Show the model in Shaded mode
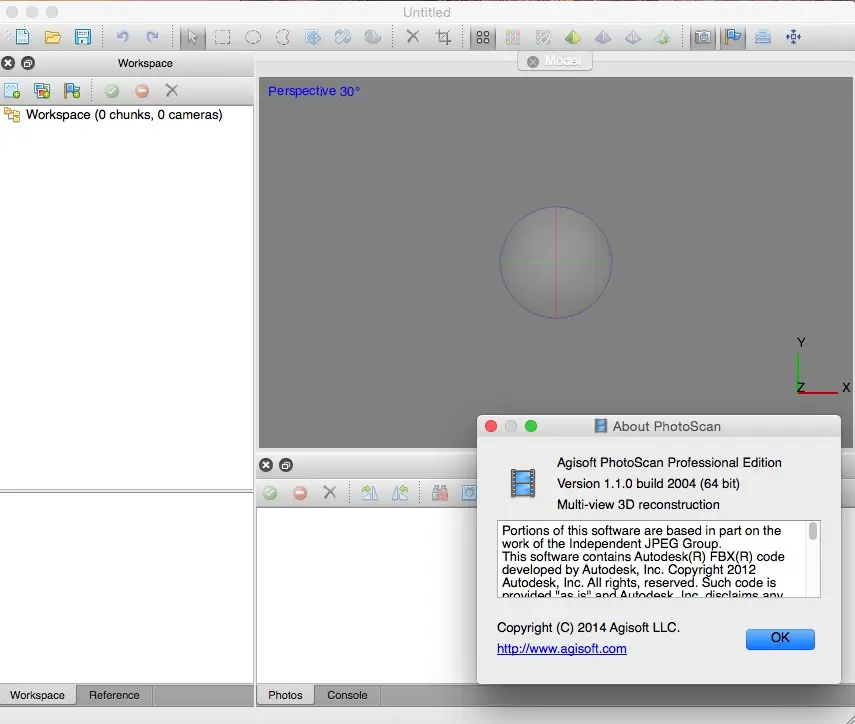The height and width of the screenshot is (724, 855). pos(573,37)
